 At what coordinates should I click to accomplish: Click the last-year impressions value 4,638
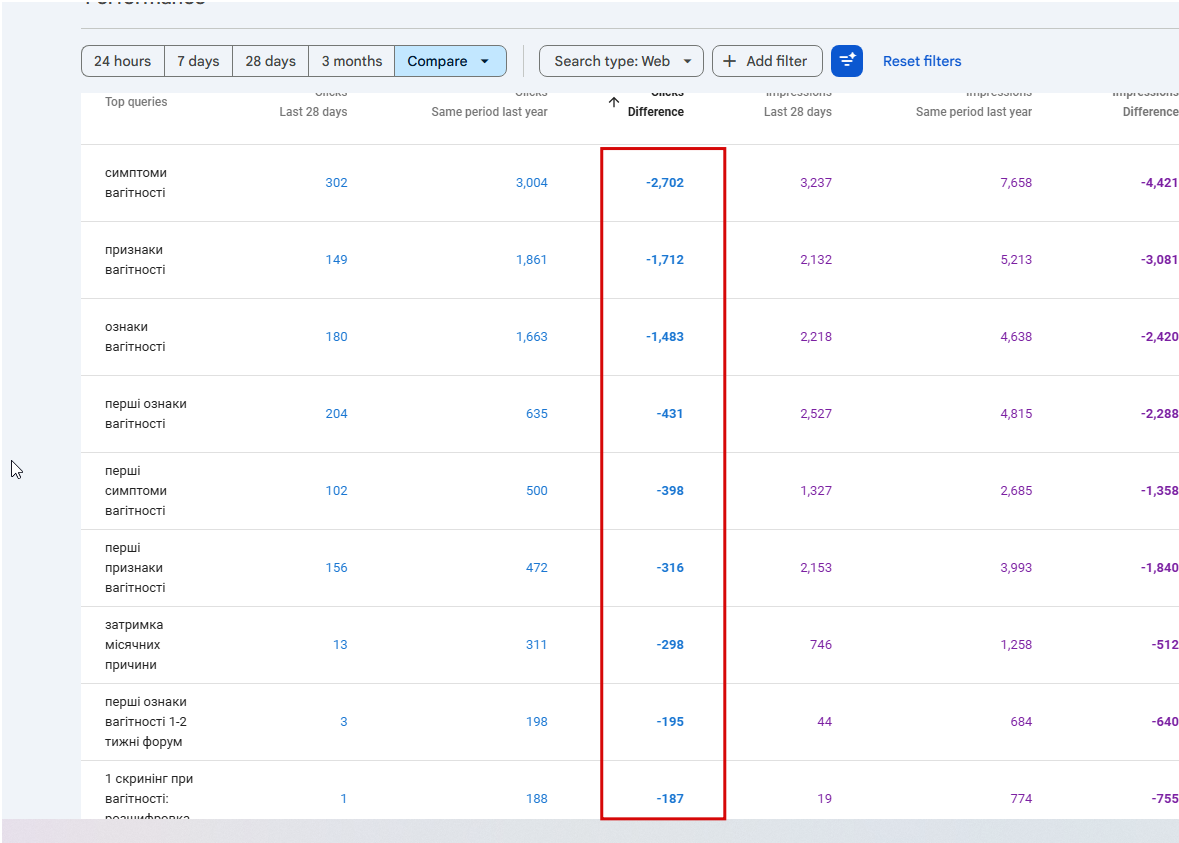[x=1016, y=337]
